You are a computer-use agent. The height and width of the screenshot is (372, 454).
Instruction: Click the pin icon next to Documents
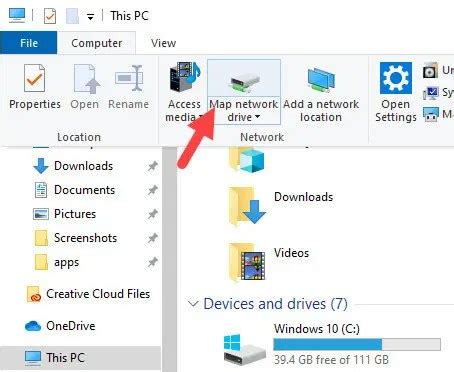[153, 190]
